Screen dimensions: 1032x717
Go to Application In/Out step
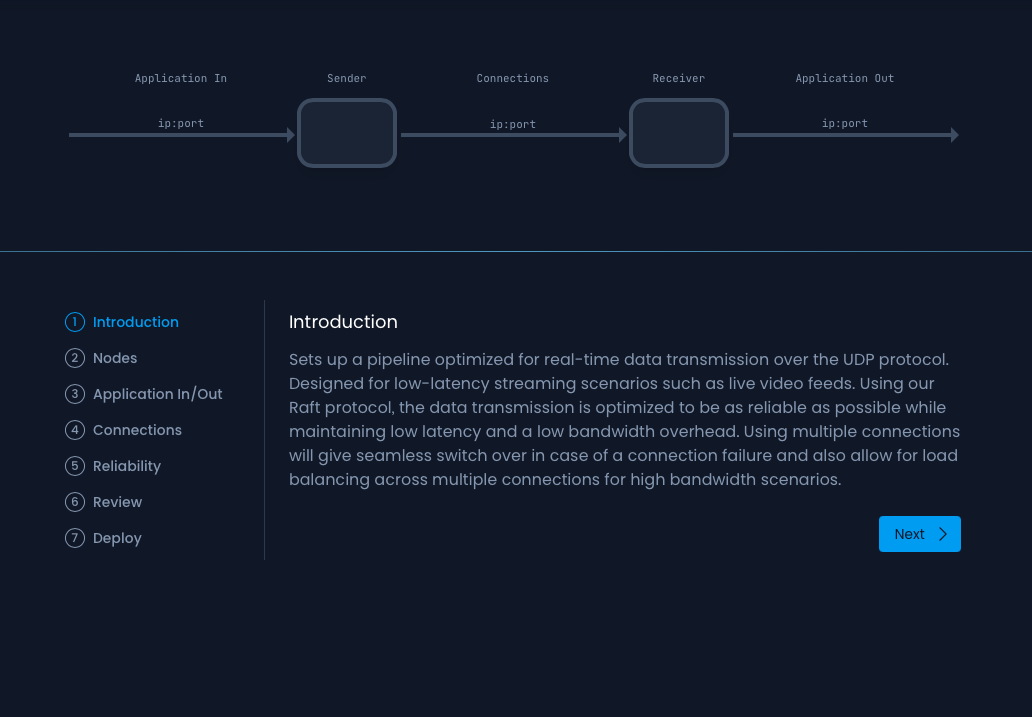(157, 394)
